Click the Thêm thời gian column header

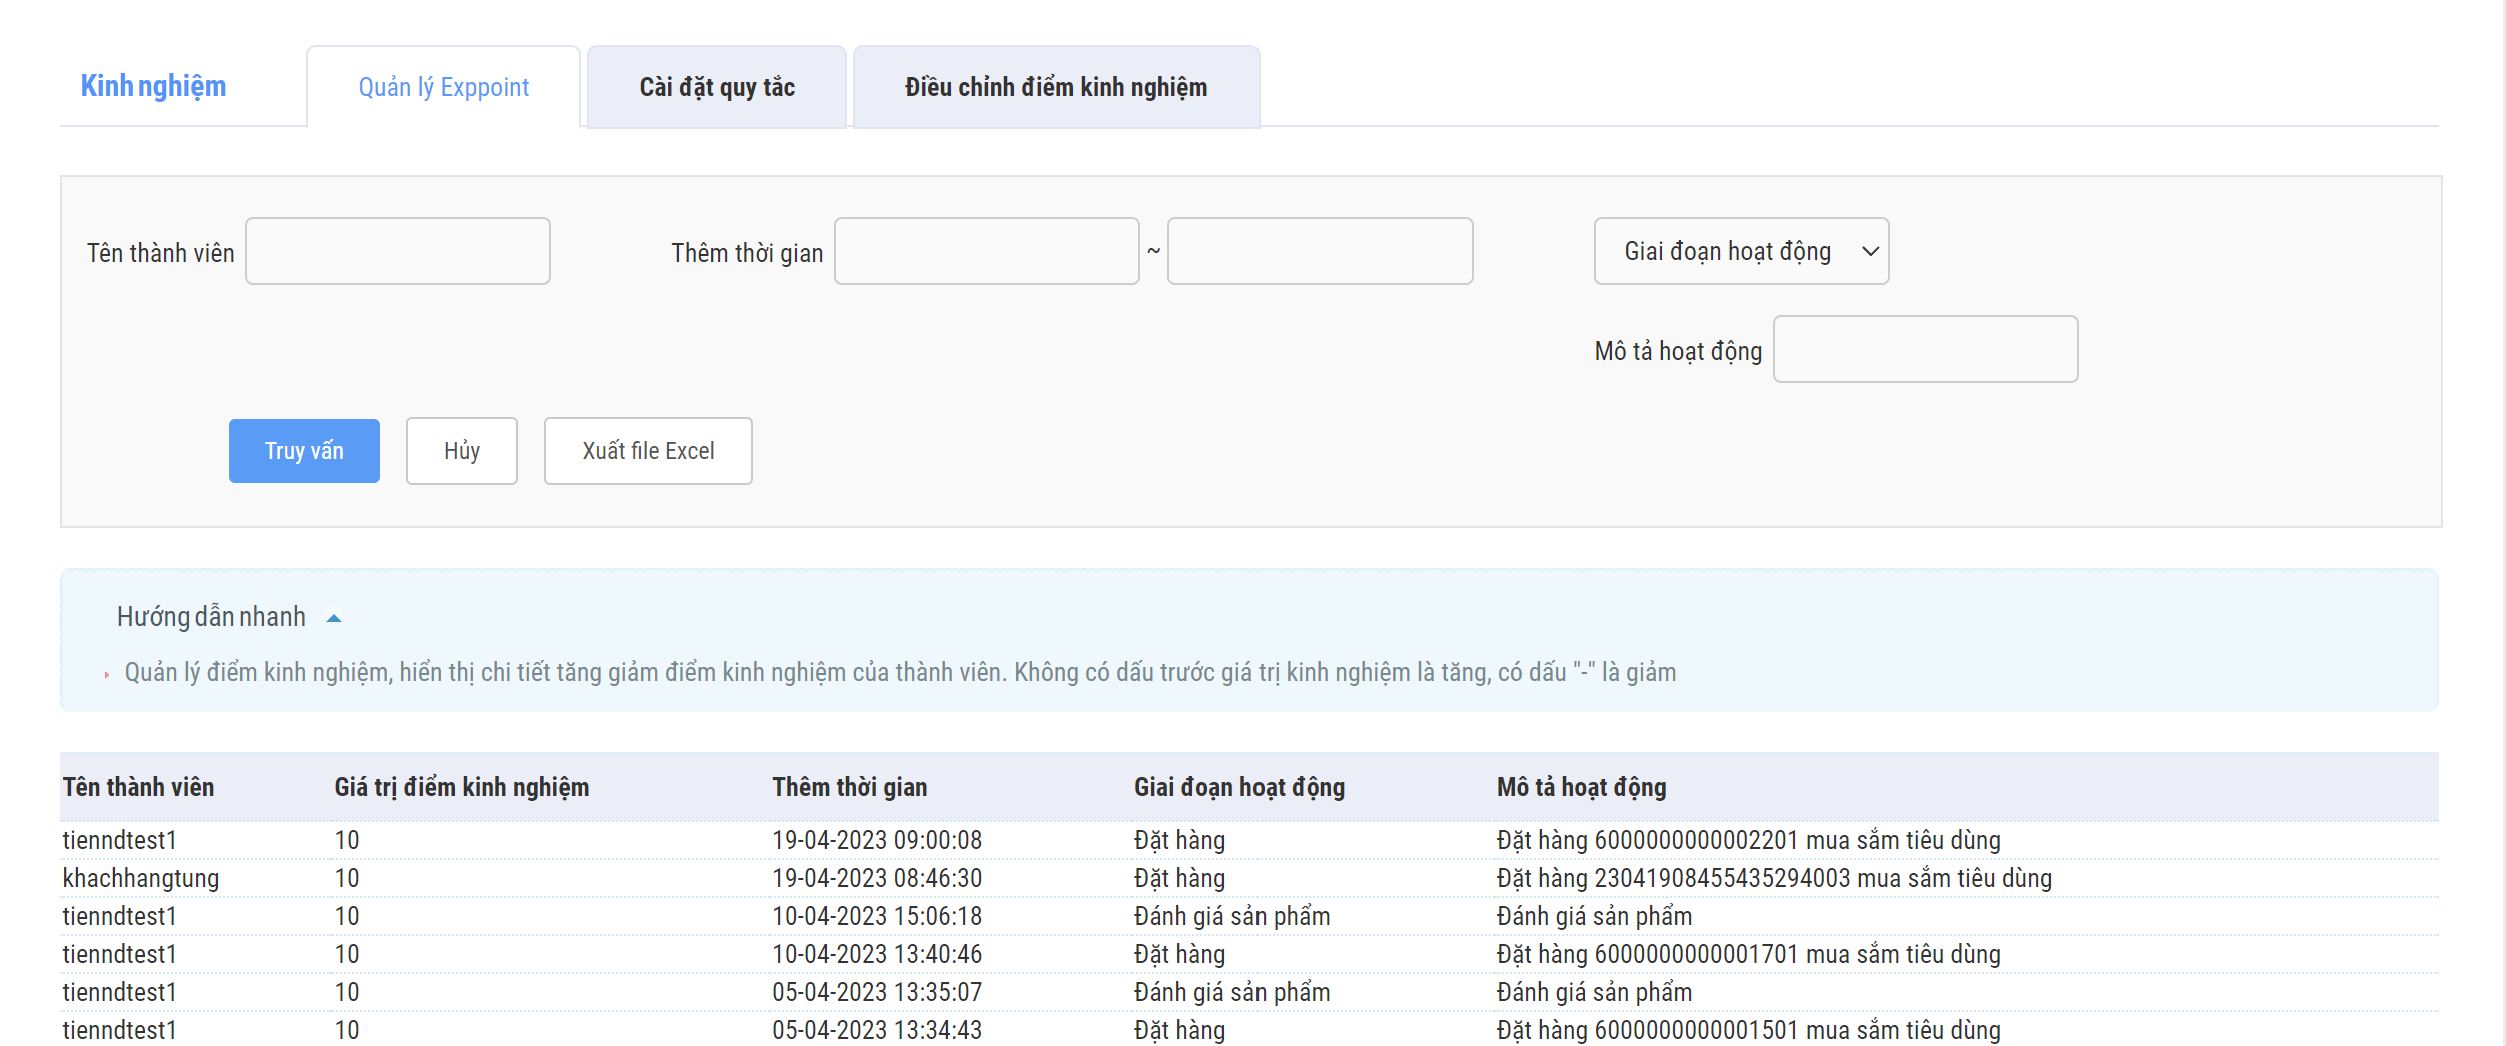849,787
